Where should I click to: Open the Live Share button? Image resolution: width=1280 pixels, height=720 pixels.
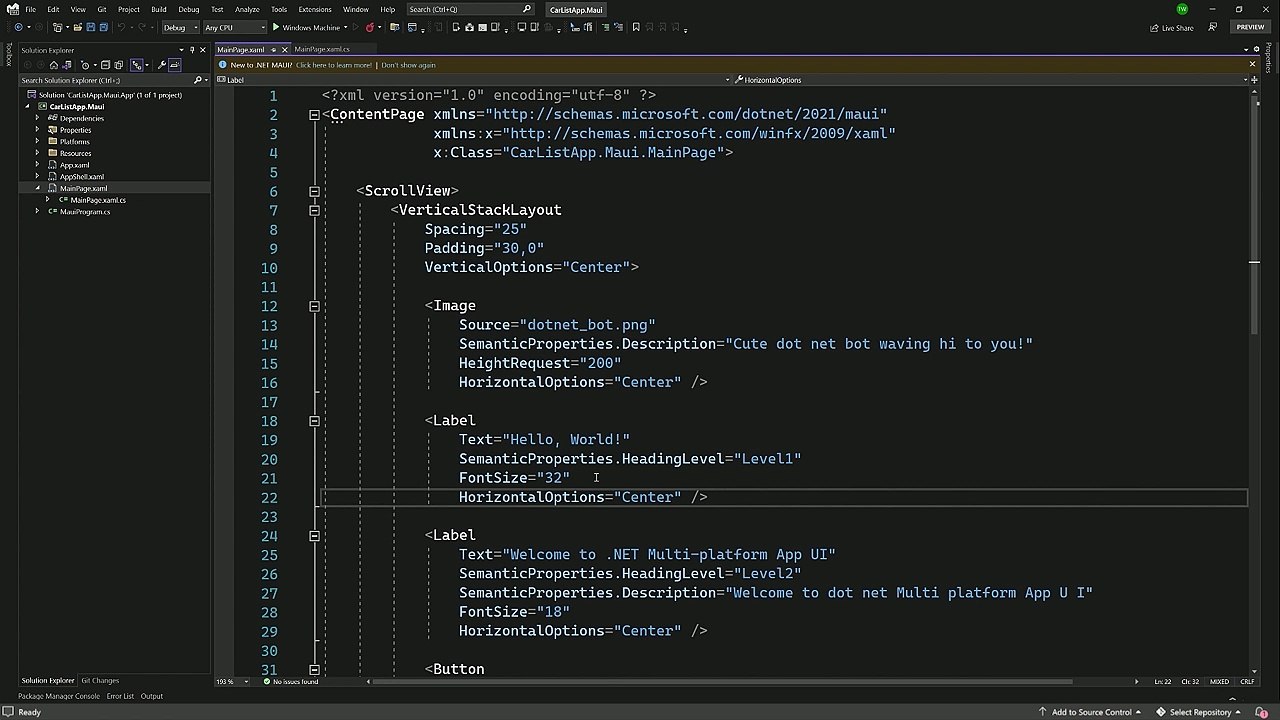[1172, 28]
